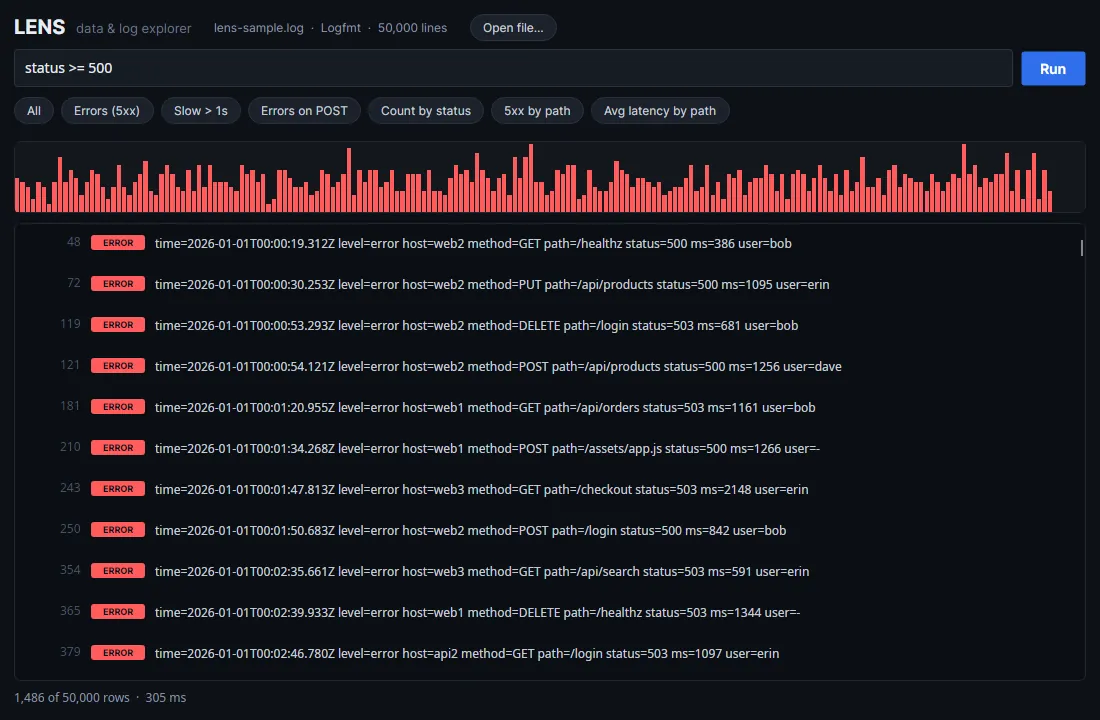Select the All filter chip
This screenshot has width=1100, height=720.
coord(34,111)
